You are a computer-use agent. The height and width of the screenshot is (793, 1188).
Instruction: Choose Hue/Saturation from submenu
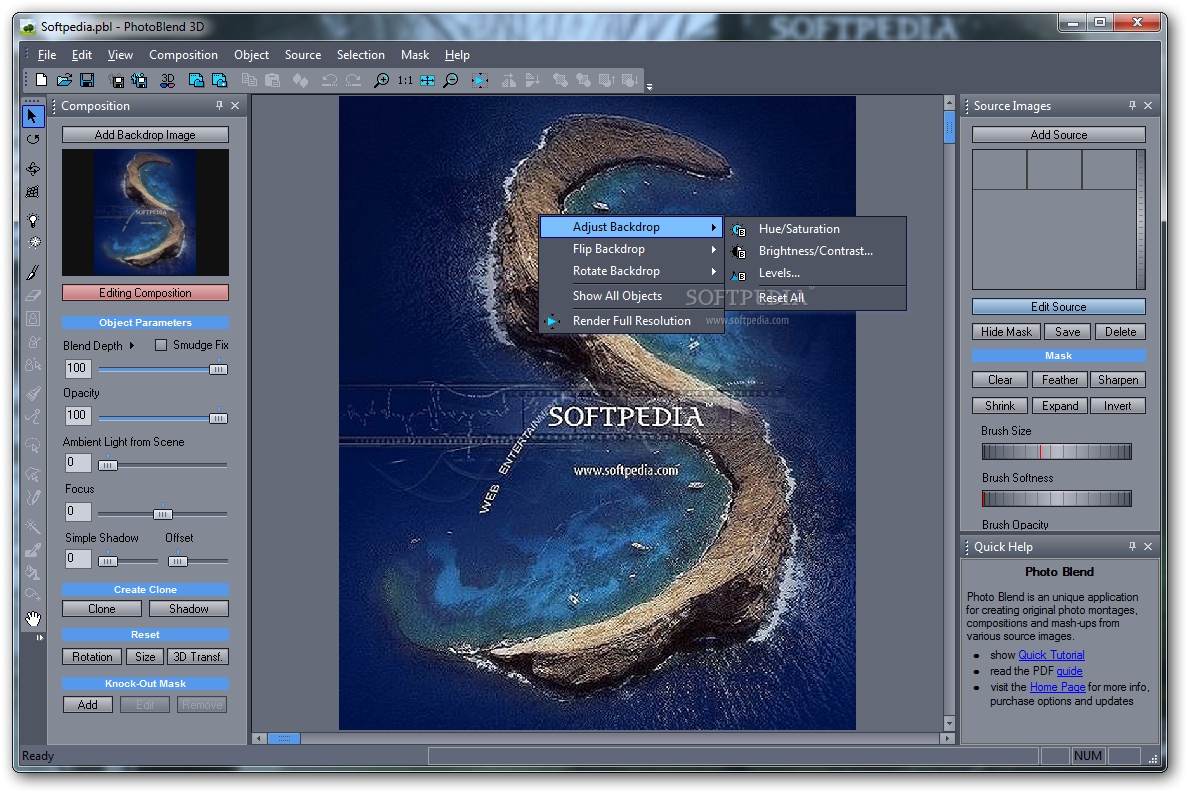point(817,229)
